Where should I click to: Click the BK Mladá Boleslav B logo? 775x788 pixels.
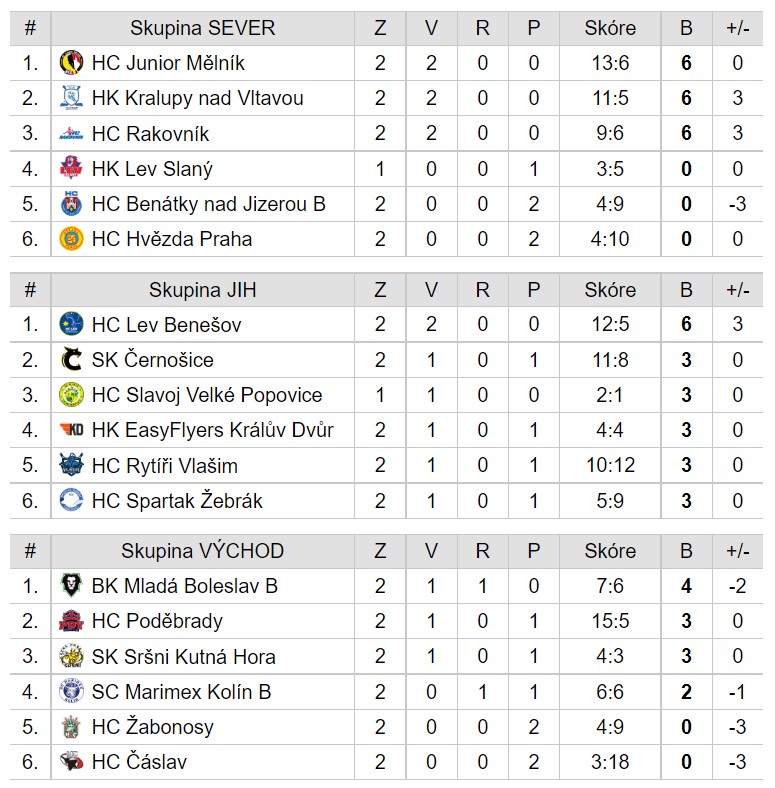click(x=71, y=586)
